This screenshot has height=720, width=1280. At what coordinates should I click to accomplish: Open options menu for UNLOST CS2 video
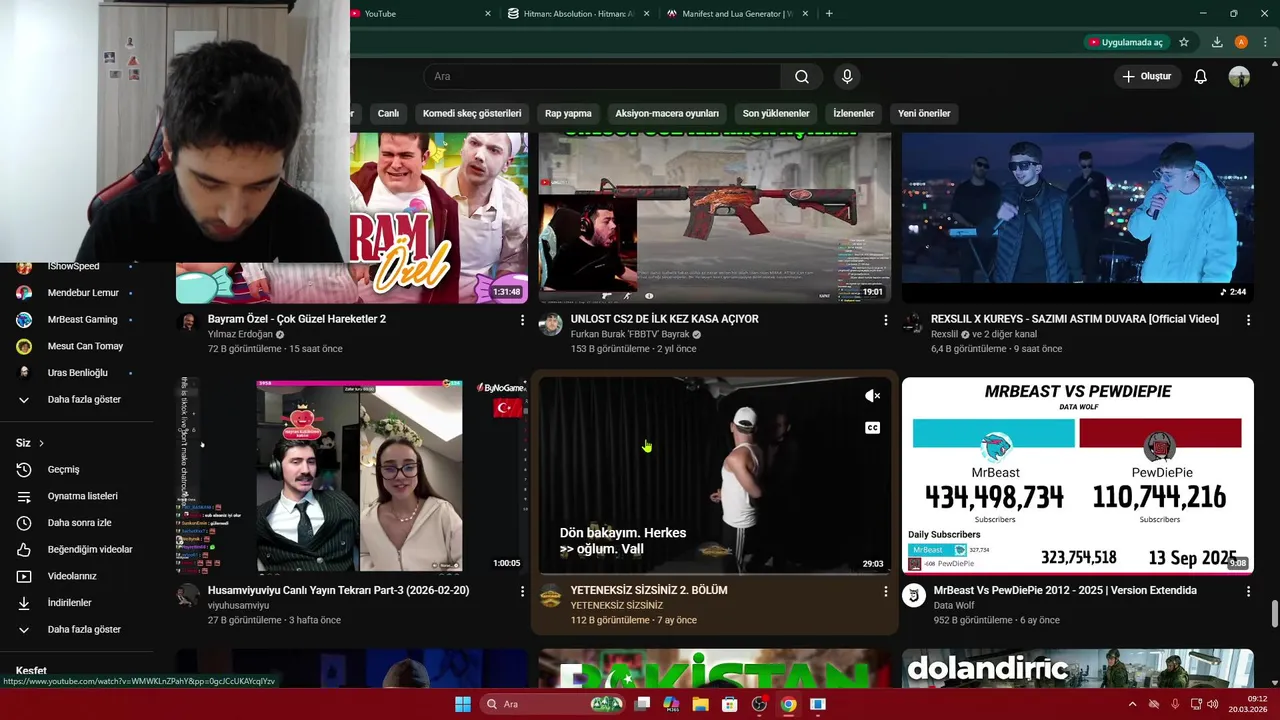[885, 320]
